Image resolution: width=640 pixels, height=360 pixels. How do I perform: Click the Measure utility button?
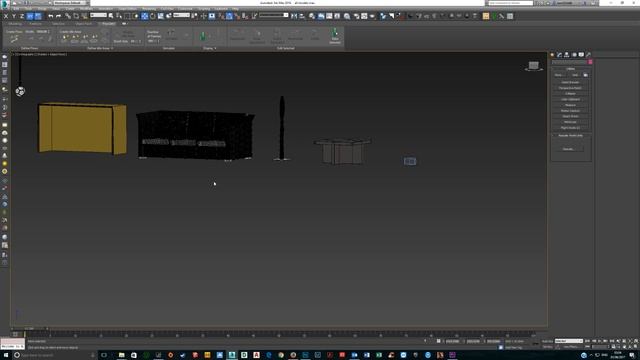click(570, 105)
